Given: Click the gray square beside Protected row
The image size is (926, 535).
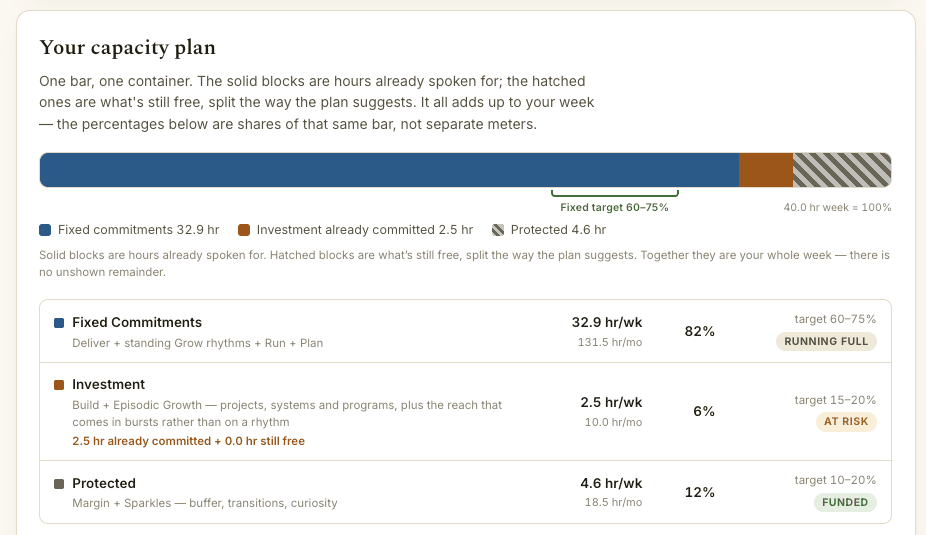Looking at the screenshot, I should click(x=59, y=484).
